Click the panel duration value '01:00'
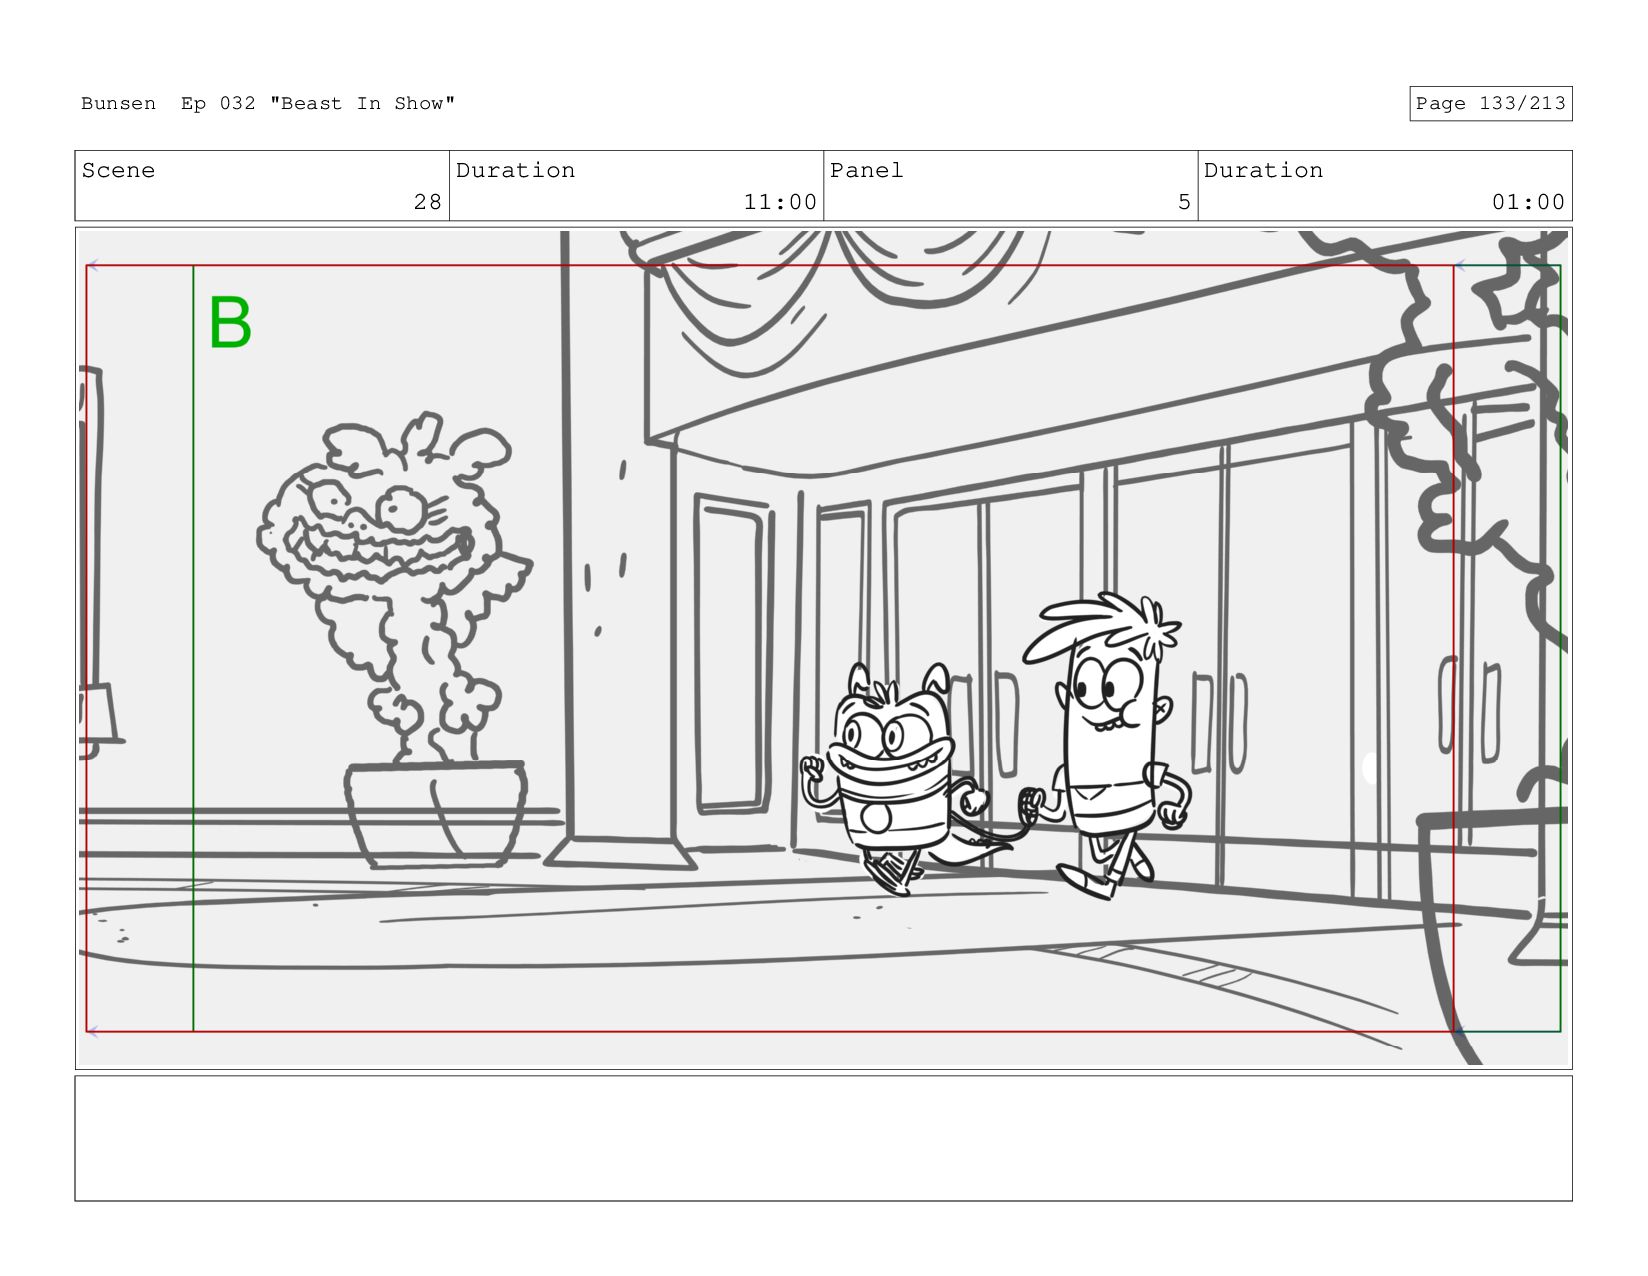Viewport: 1648px width, 1276px height. (1528, 202)
